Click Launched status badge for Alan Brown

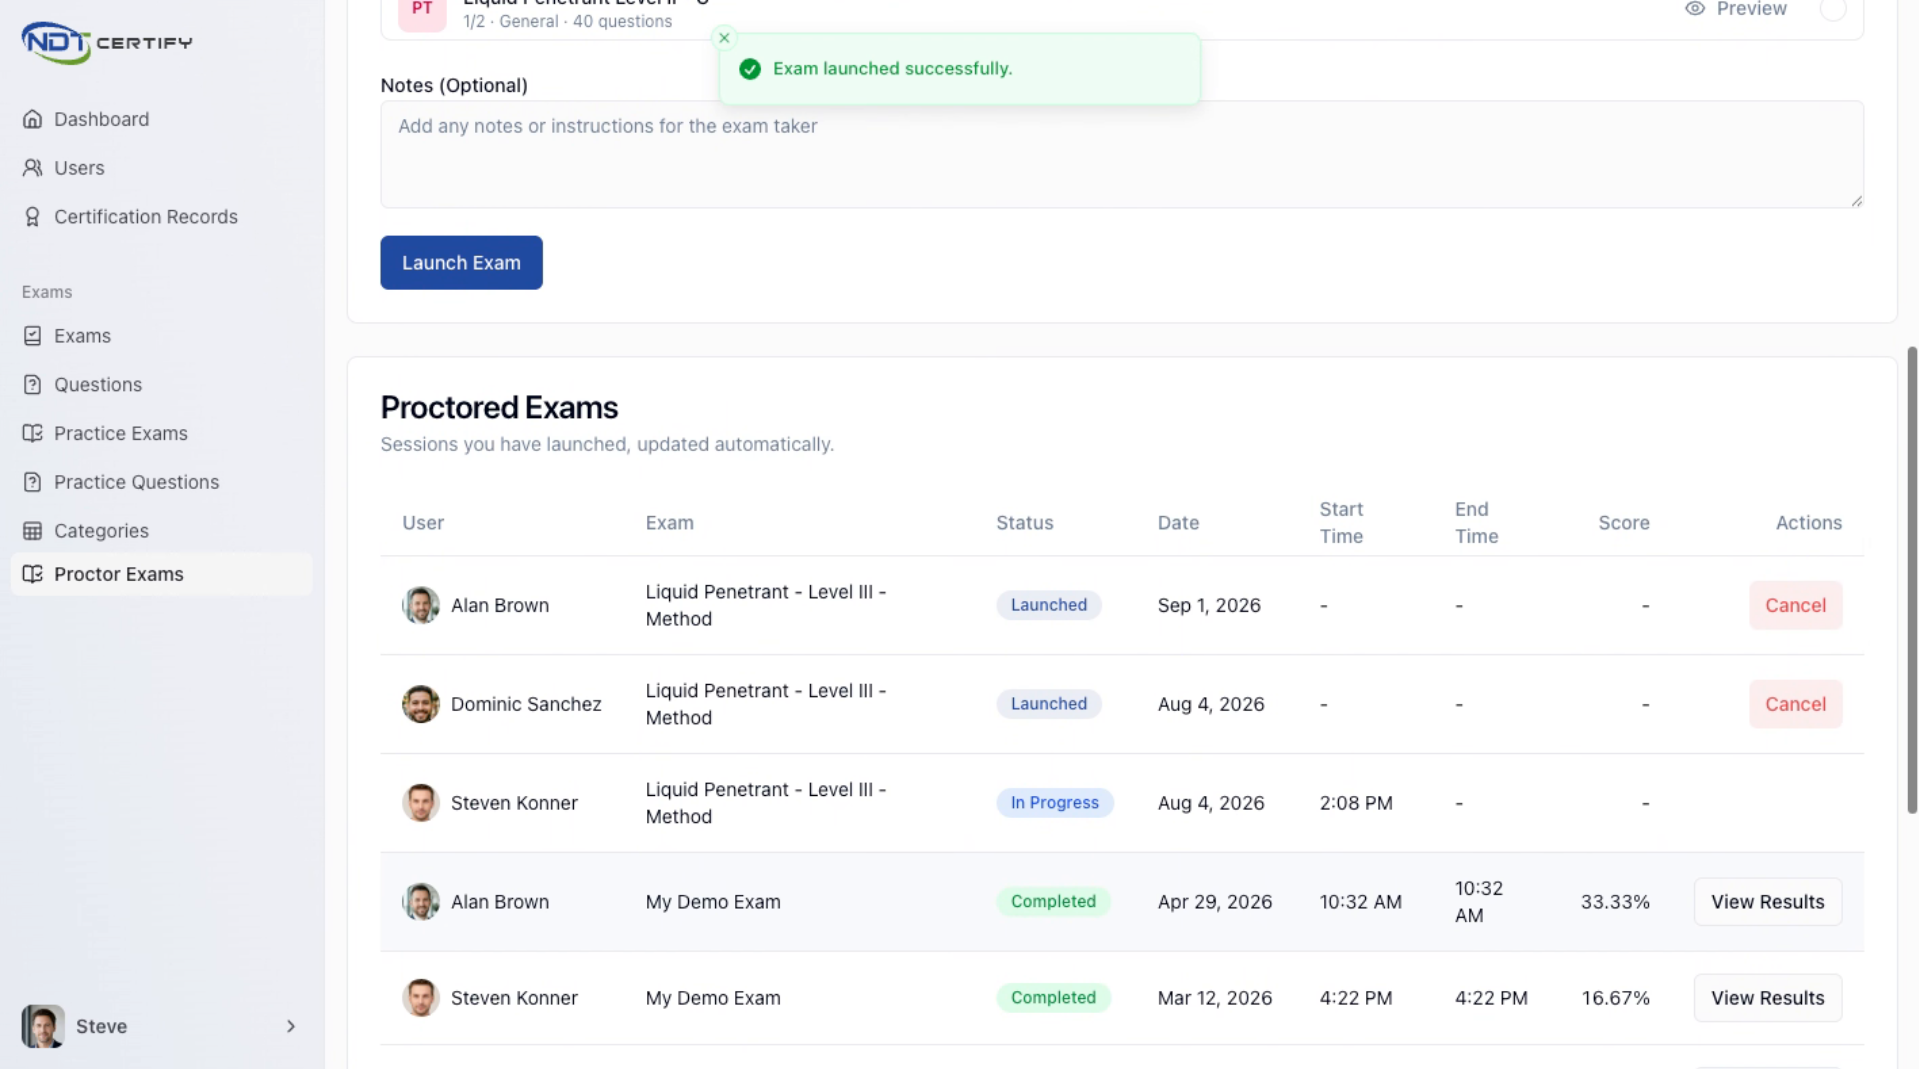coord(1048,605)
